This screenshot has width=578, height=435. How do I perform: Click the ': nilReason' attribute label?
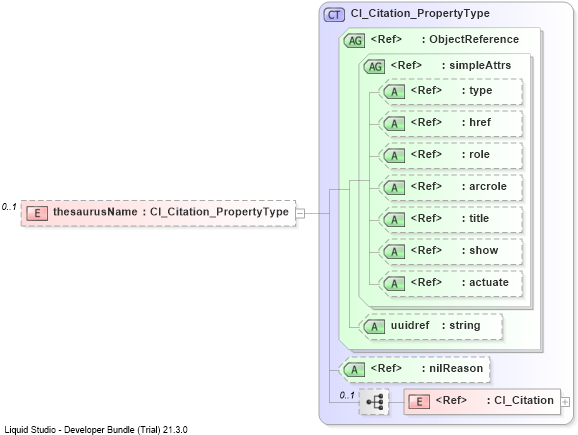point(452,368)
